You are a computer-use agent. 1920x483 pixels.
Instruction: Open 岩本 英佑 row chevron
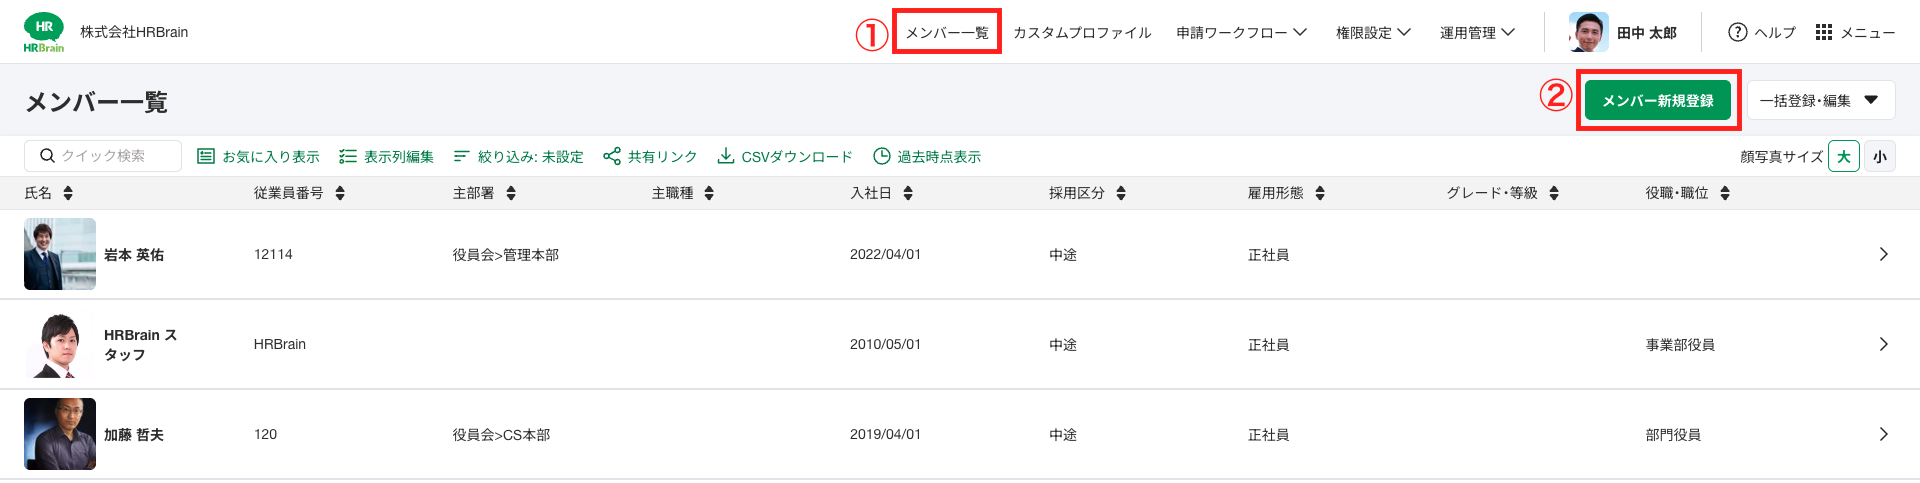[x=1884, y=254]
